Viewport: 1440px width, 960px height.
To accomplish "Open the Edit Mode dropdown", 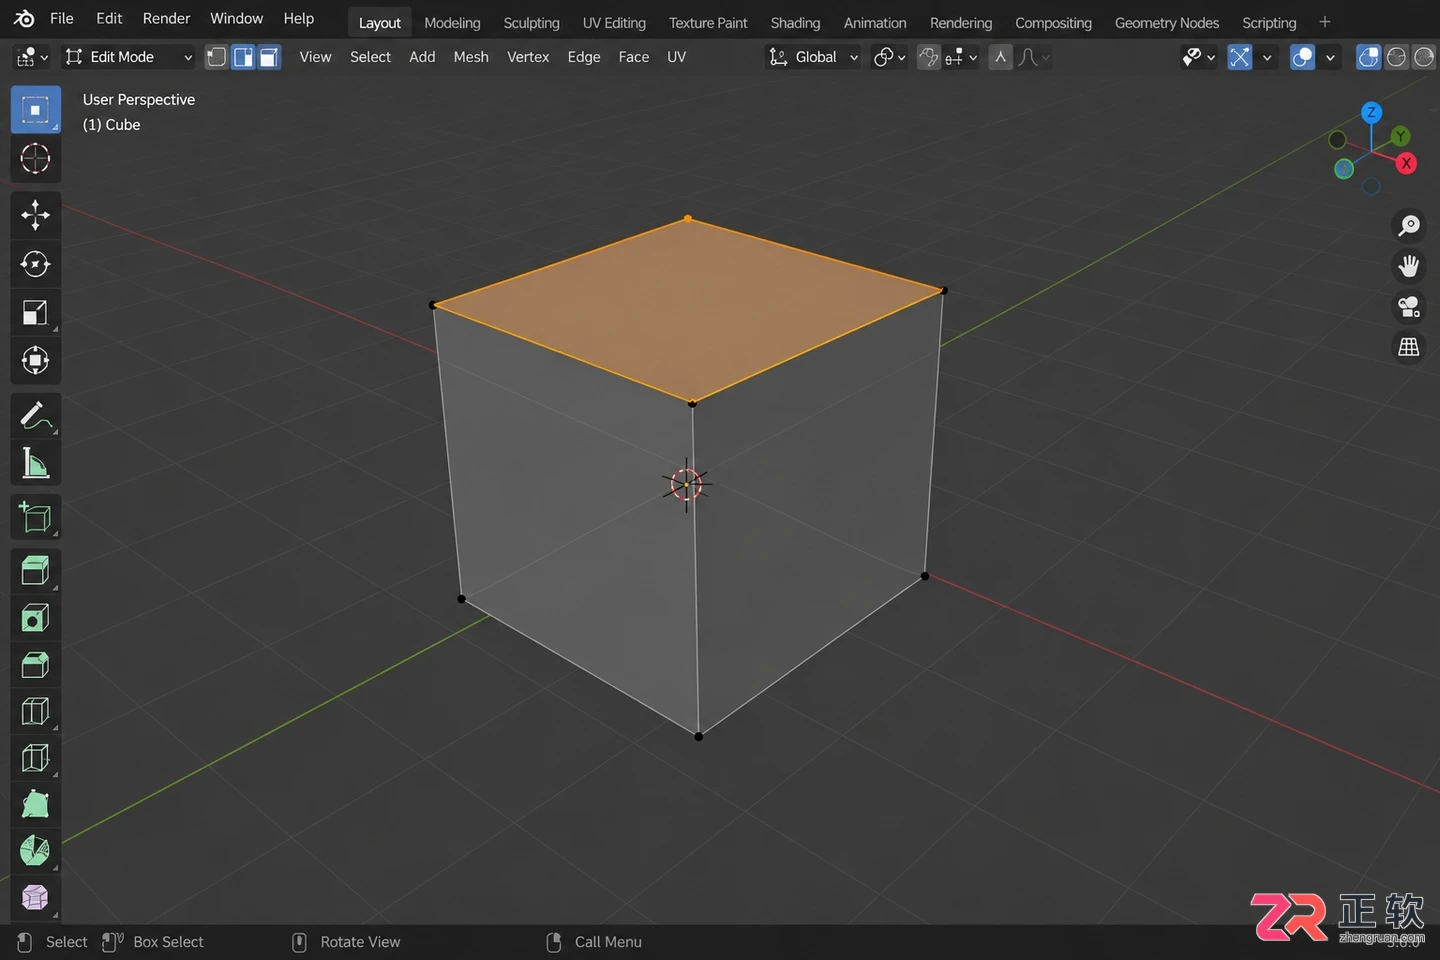I will pos(129,57).
